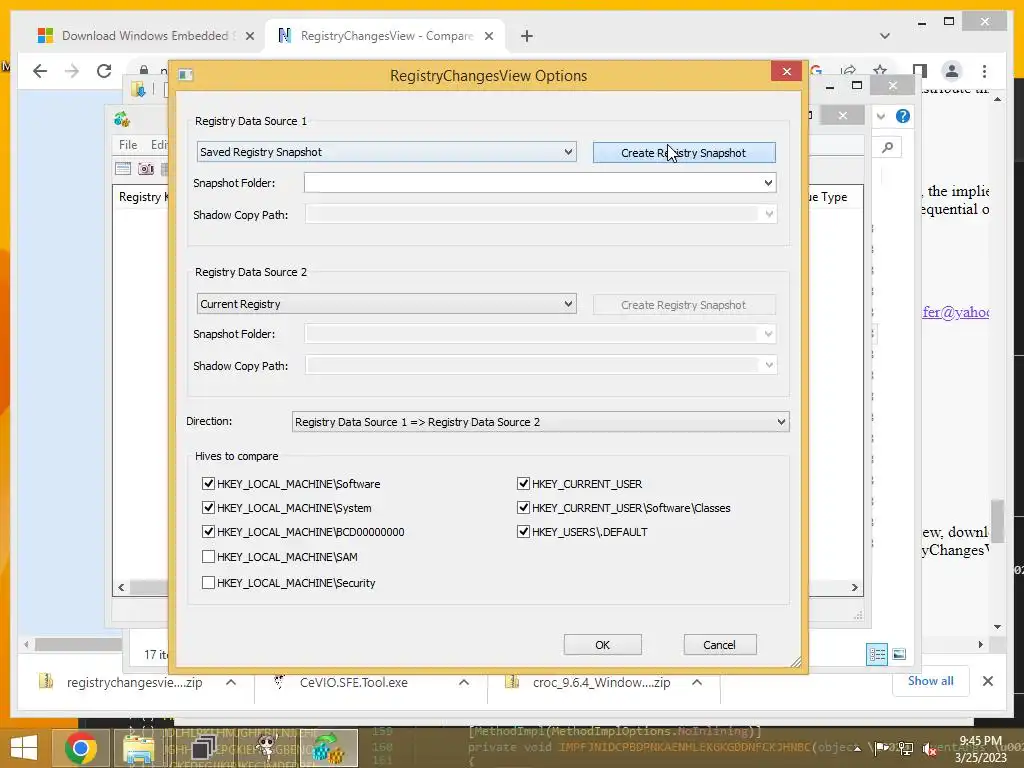Screen dimensions: 1024x768
Task: Open Data Source 2 Current Registry dropdown
Action: [387, 304]
